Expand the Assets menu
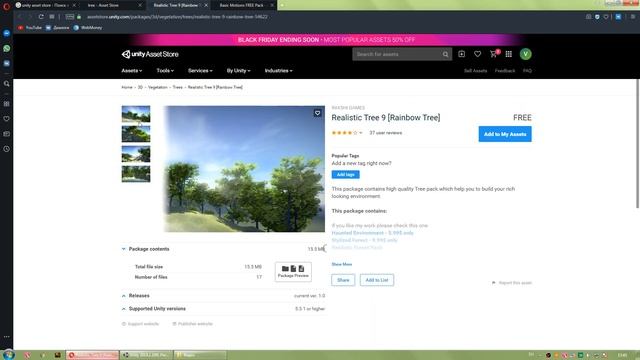The width and height of the screenshot is (640, 360). [131, 71]
